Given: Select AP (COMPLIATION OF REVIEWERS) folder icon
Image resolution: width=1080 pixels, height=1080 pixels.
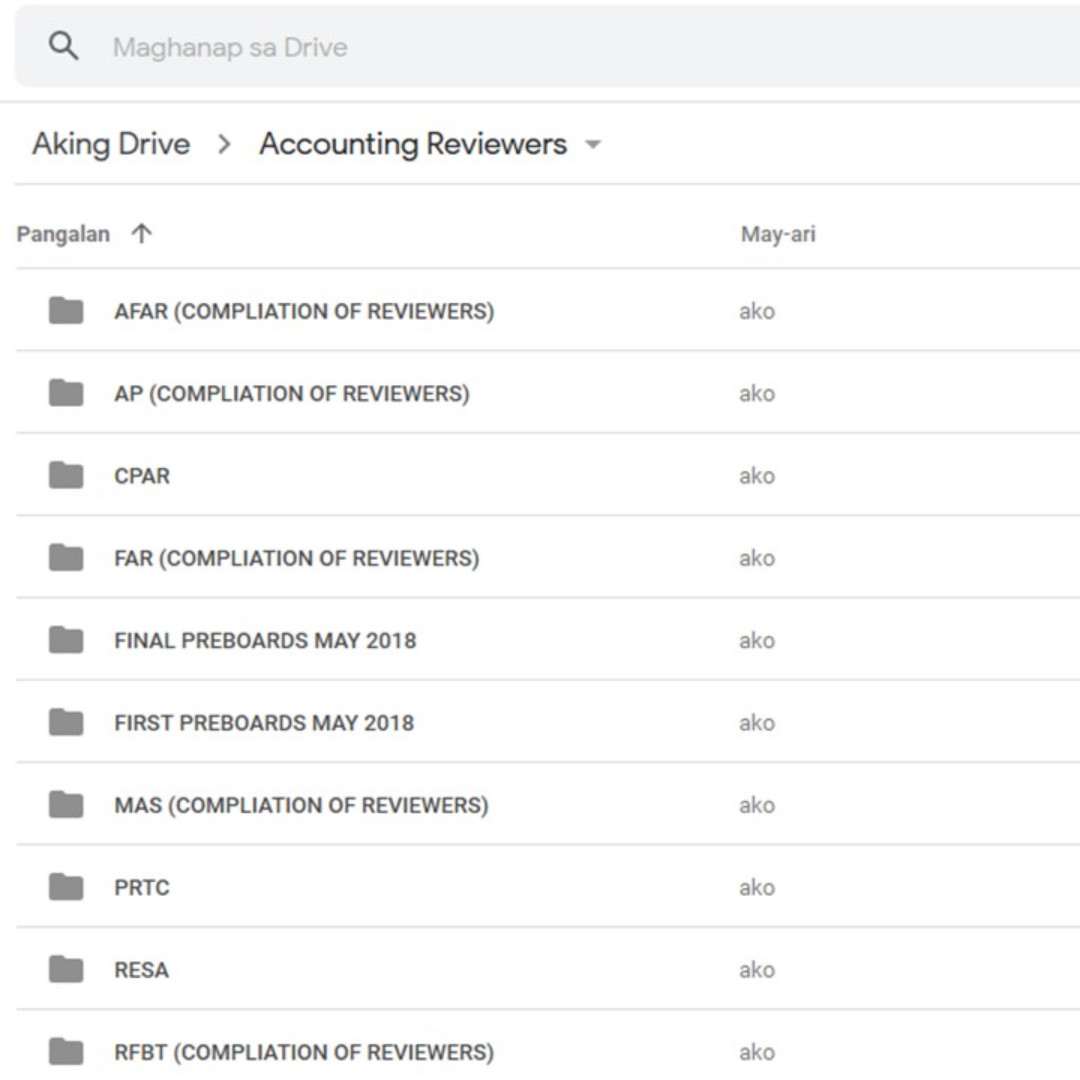Looking at the screenshot, I should pos(66,393).
